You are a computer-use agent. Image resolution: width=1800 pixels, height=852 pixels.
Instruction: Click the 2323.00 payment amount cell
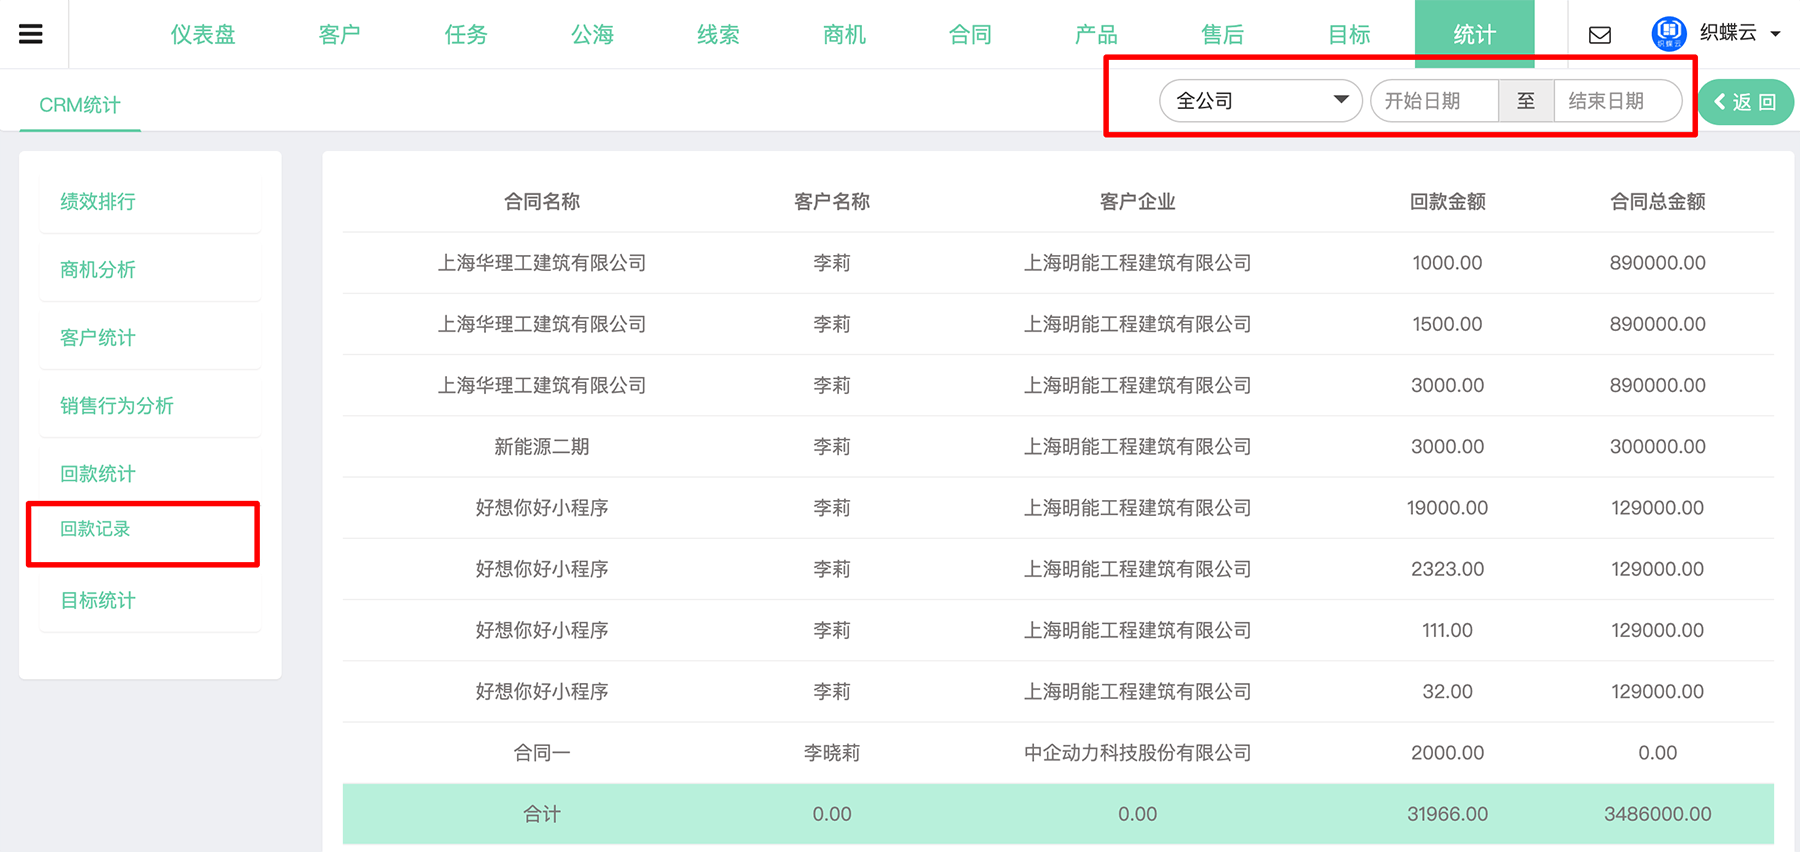click(x=1448, y=569)
